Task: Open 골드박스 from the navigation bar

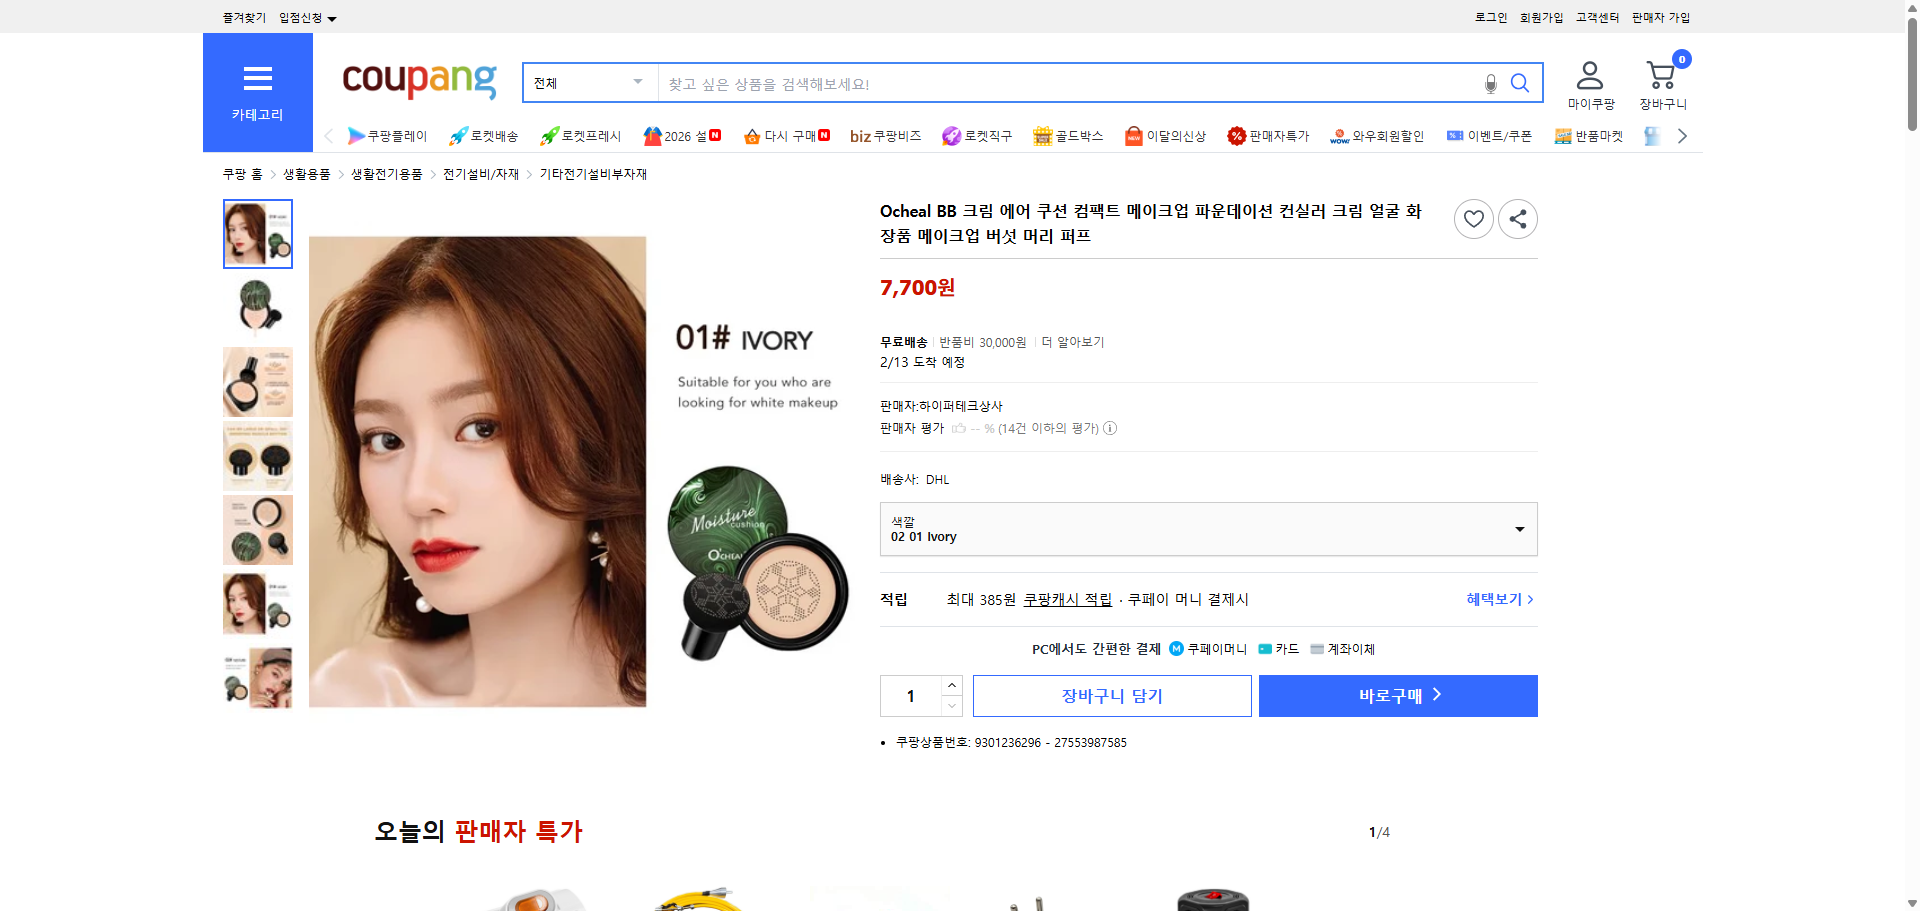Action: point(1068,136)
